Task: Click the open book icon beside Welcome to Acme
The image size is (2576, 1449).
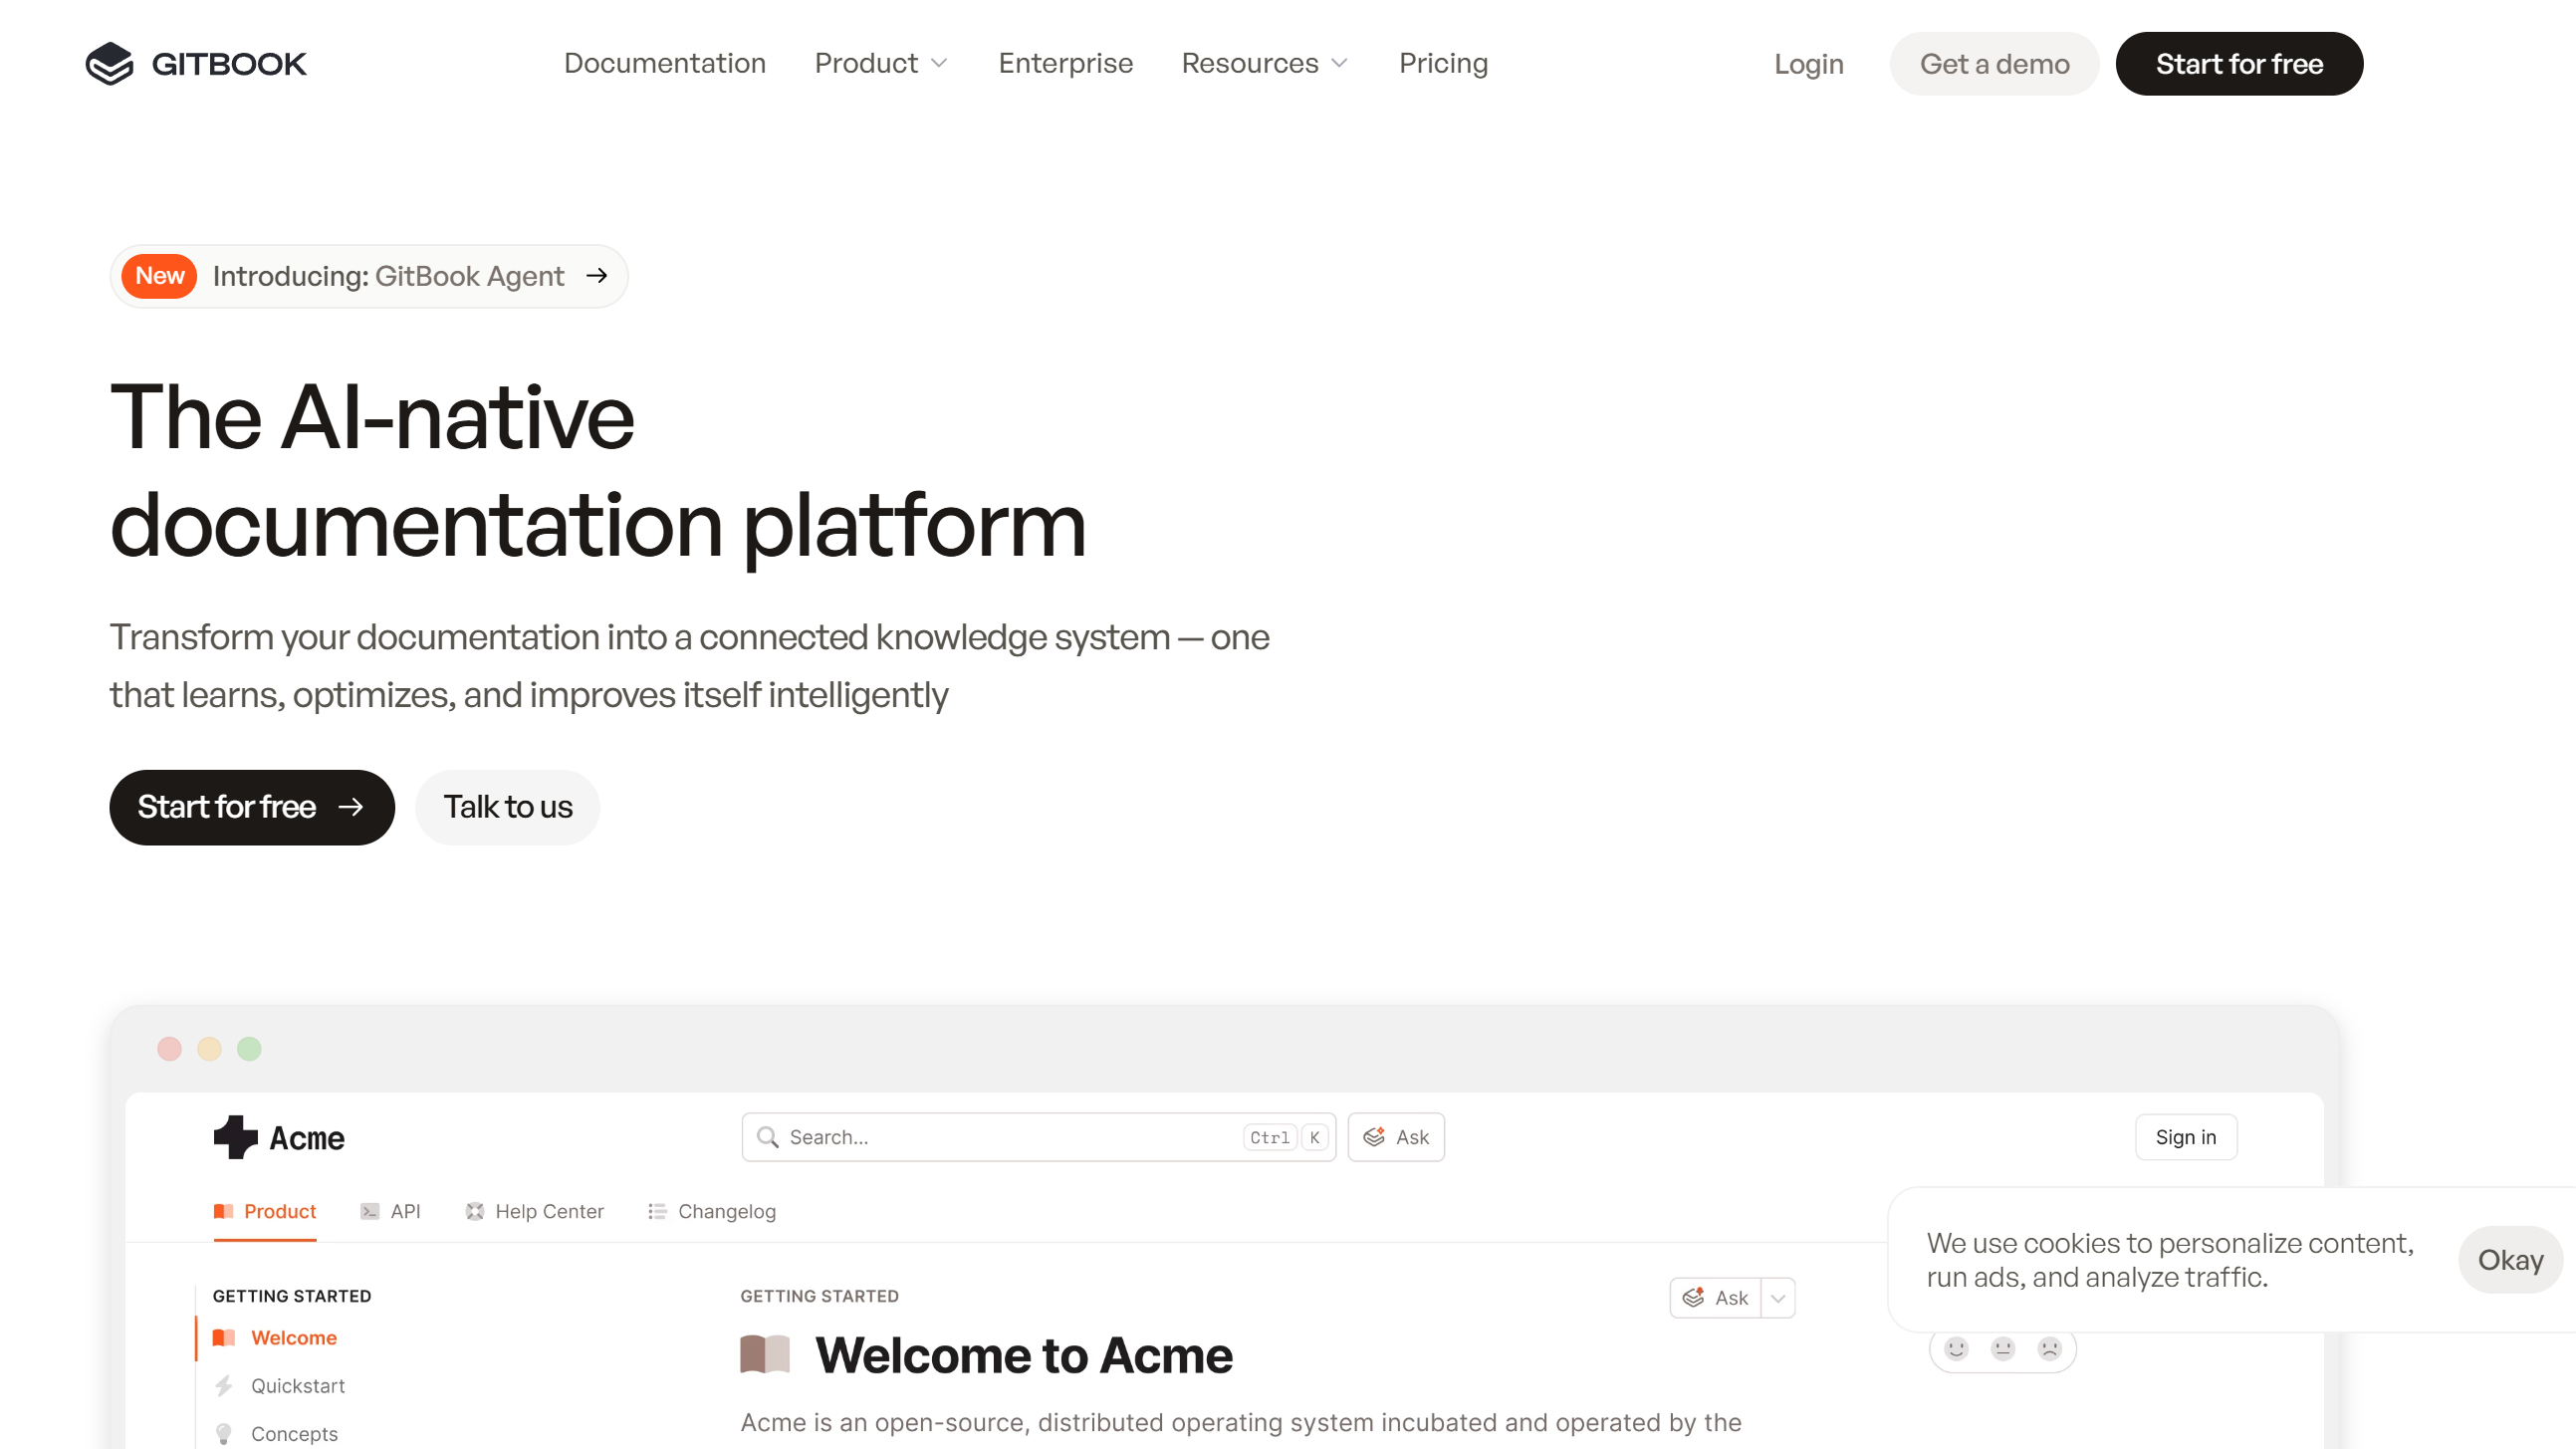Action: (x=765, y=1354)
